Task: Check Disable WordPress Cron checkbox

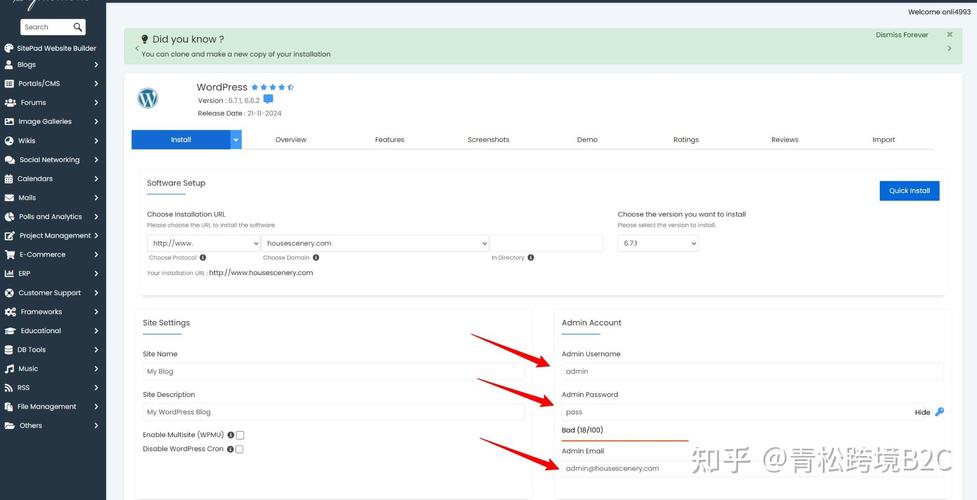Action: [x=239, y=449]
